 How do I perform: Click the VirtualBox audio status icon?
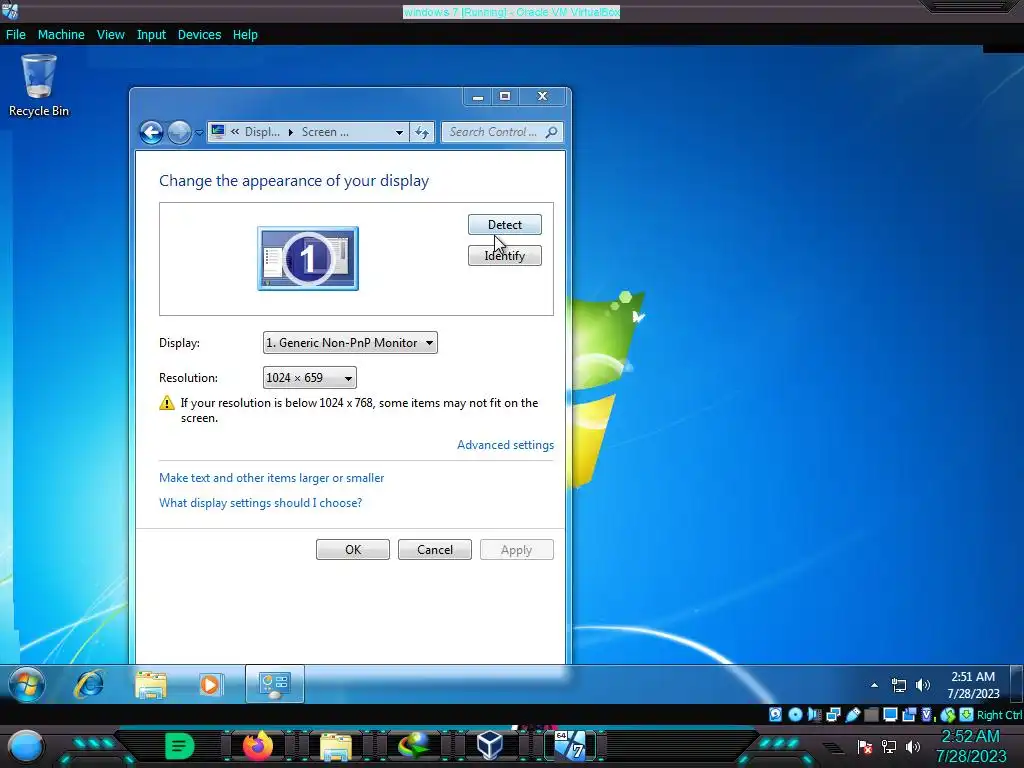coord(814,714)
